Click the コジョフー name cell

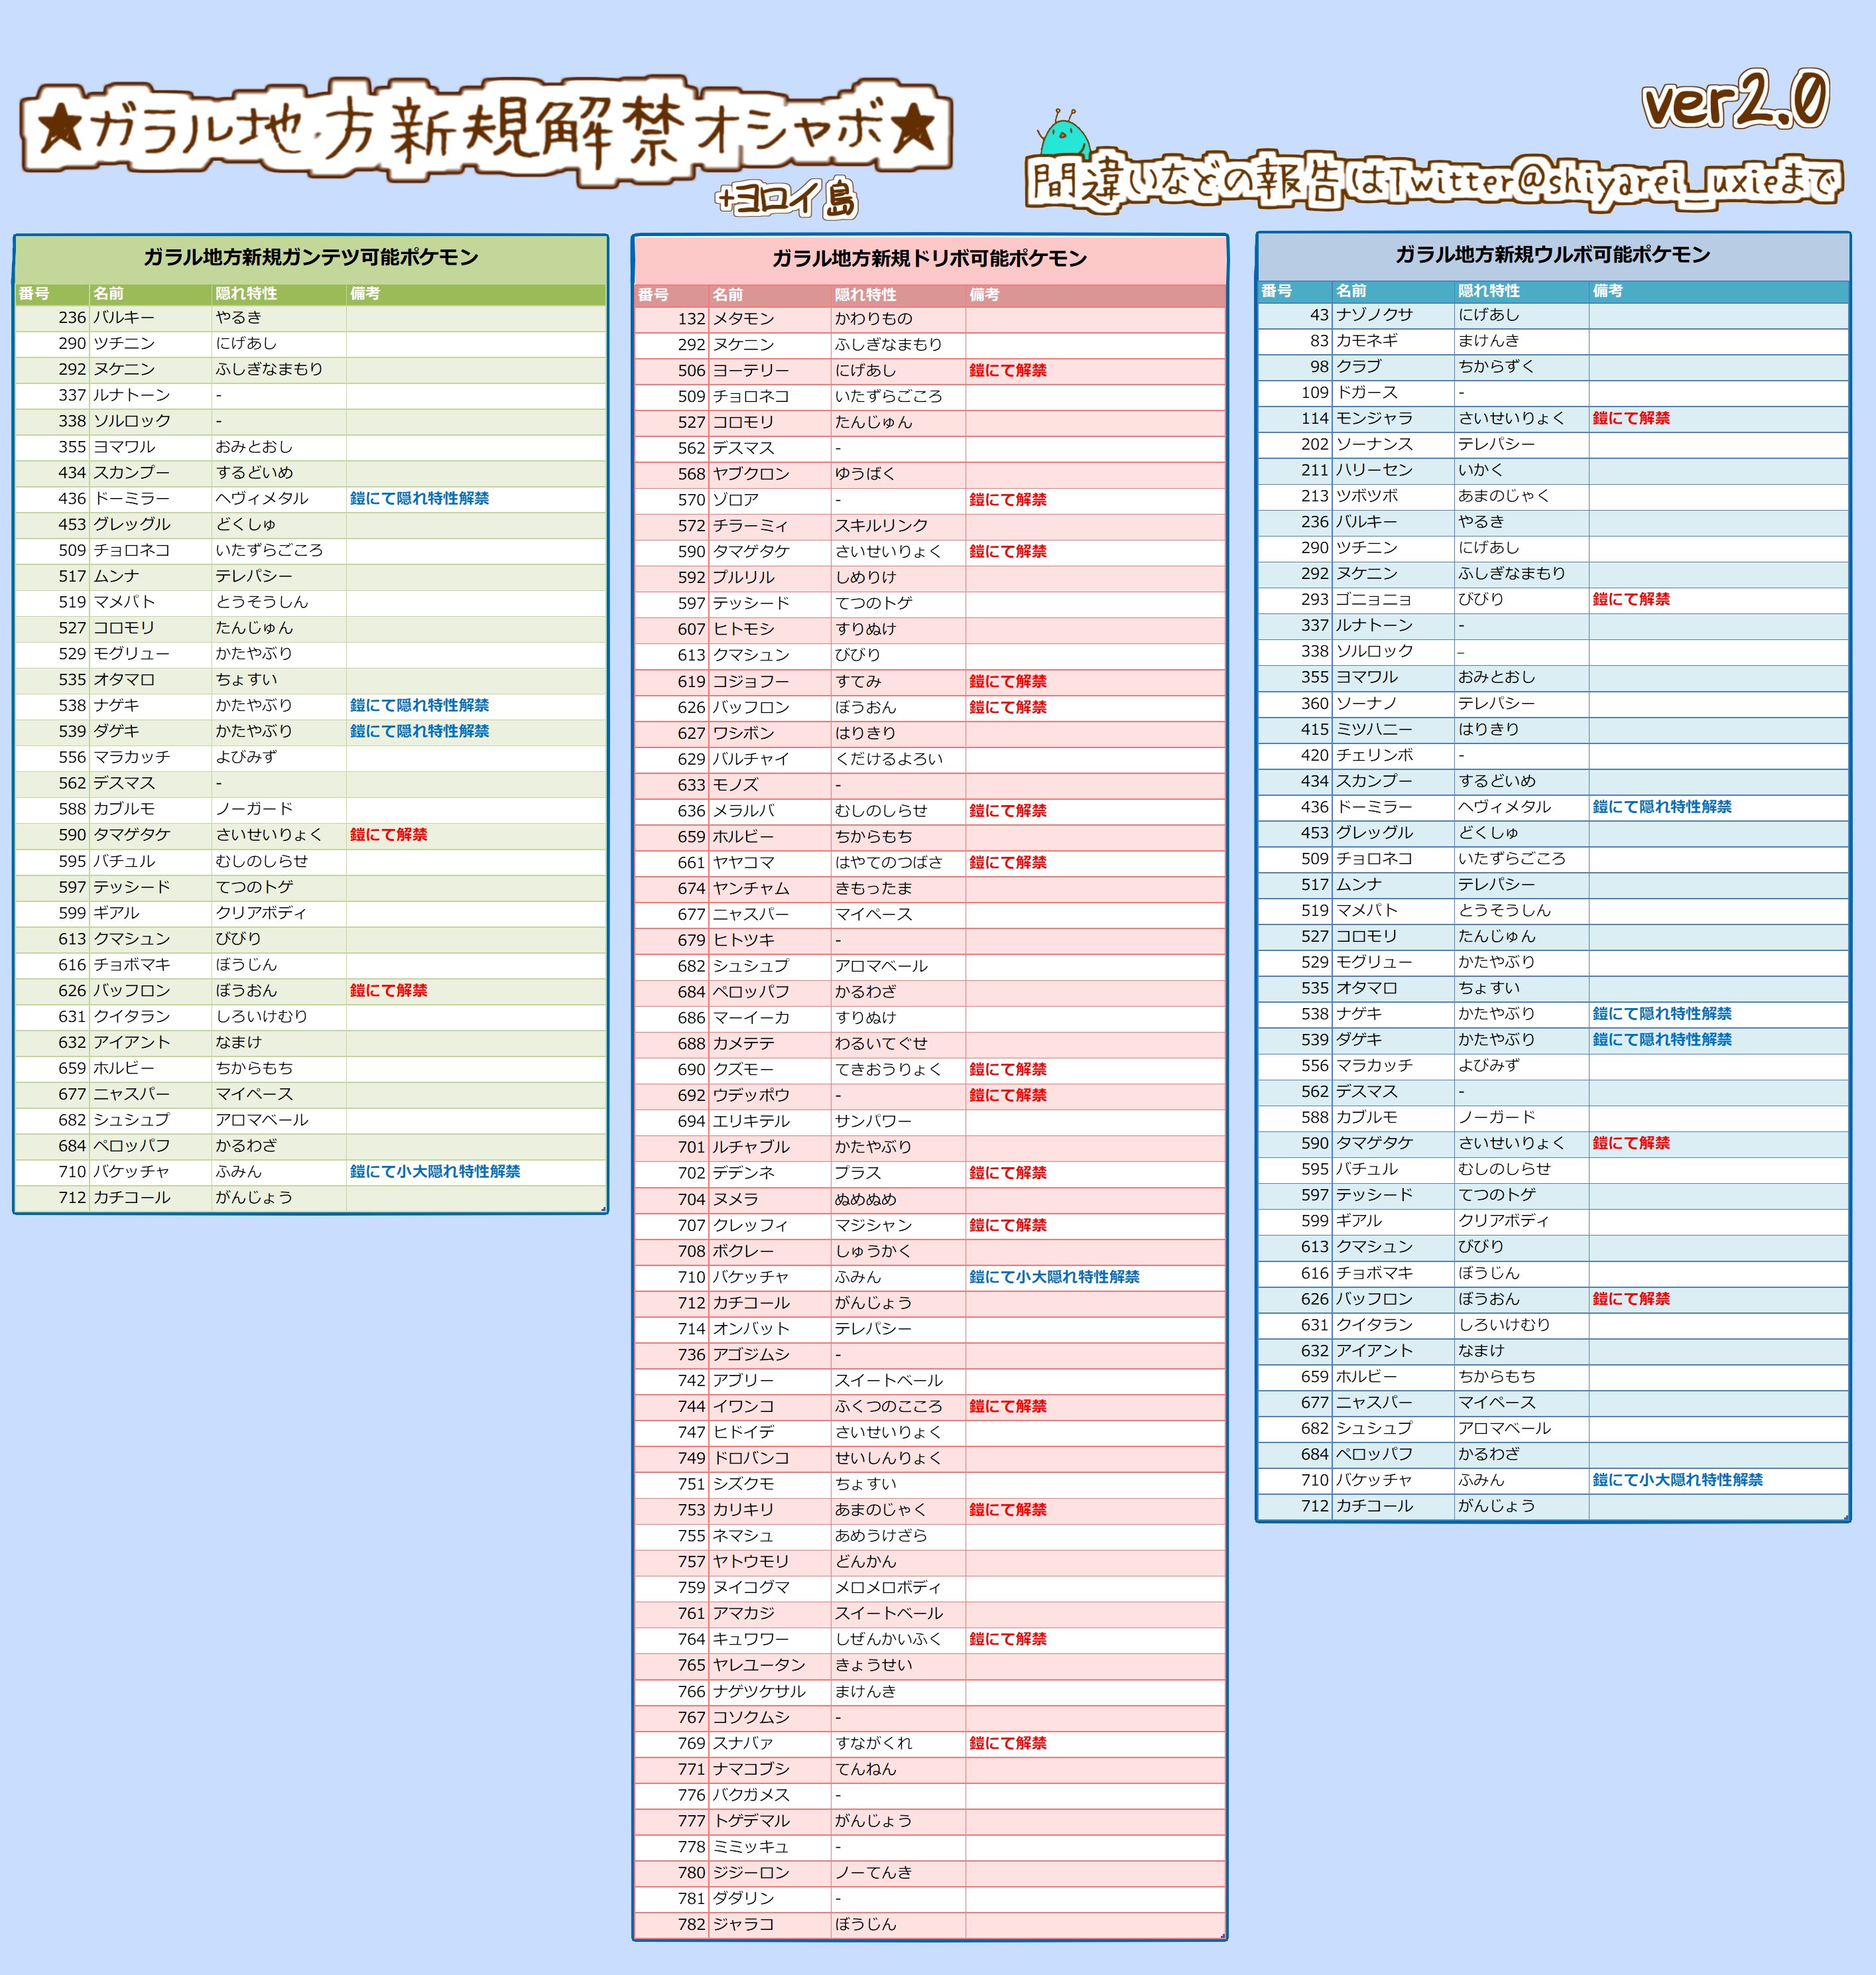(751, 682)
